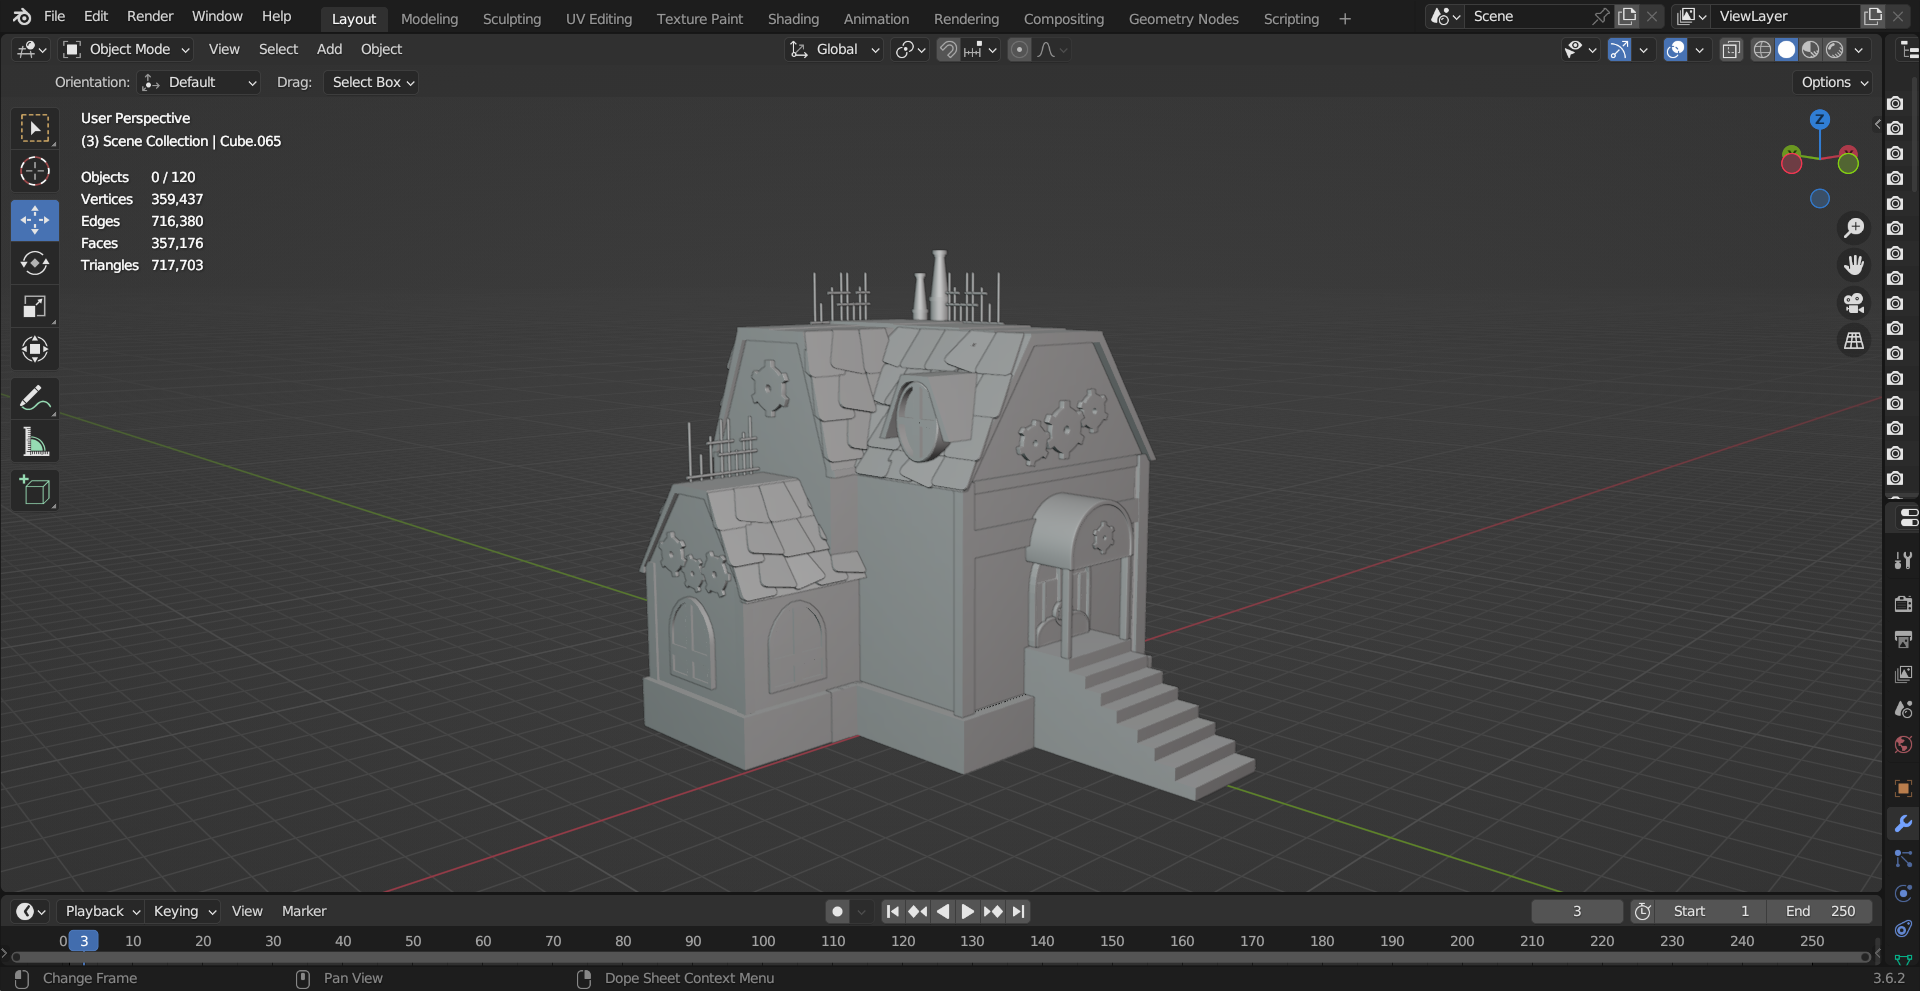Activate the Add Cube tool
This screenshot has width=1920, height=991.
coord(34,490)
